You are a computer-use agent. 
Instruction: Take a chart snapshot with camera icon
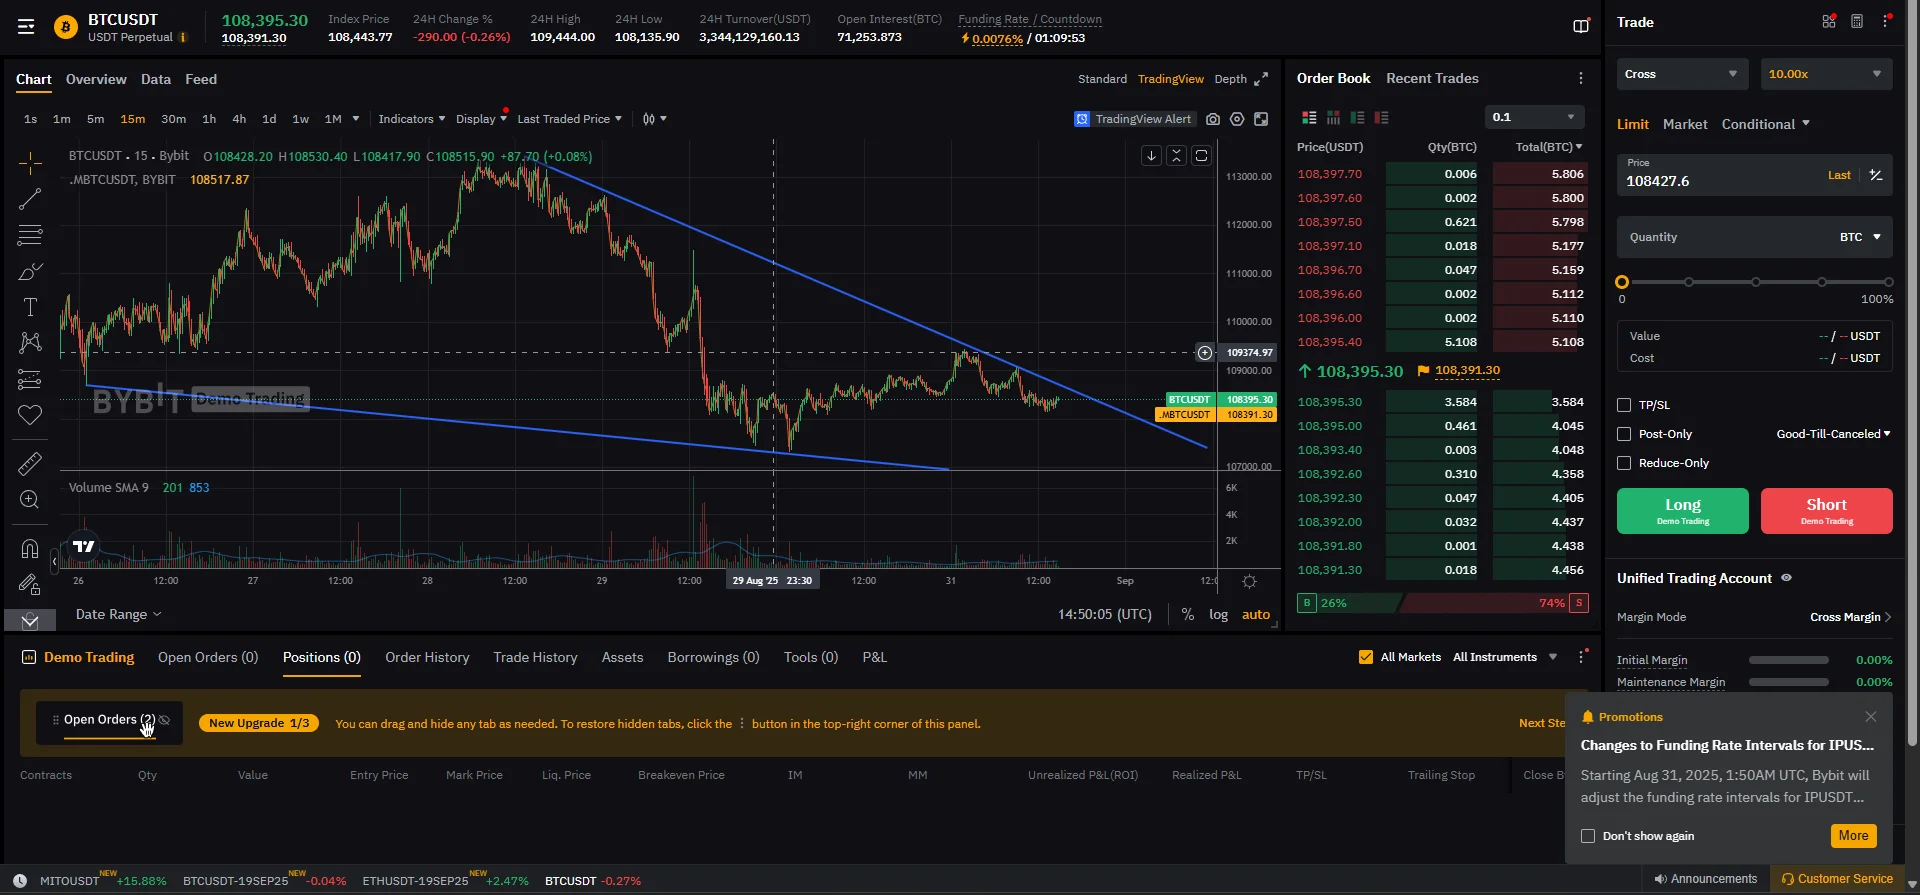pyautogui.click(x=1213, y=119)
